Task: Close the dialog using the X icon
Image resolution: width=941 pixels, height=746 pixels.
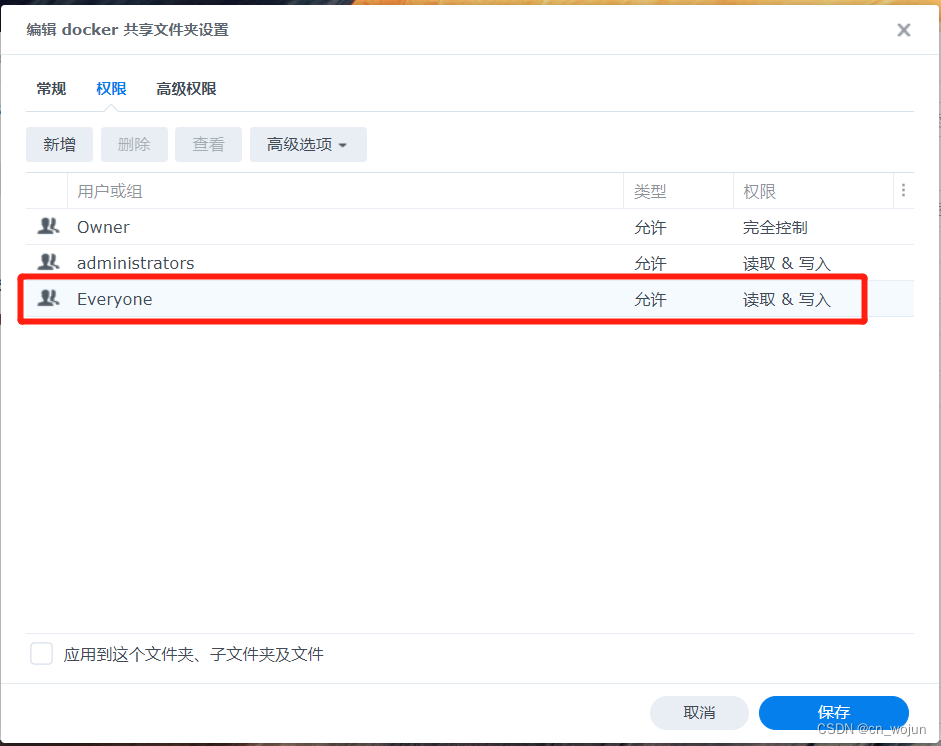Action: (903, 29)
